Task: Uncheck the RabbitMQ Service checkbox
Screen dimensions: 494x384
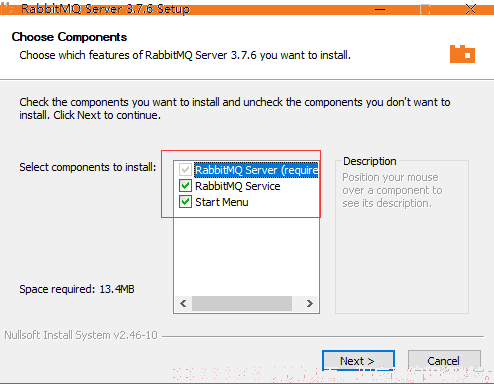Action: pyautogui.click(x=185, y=186)
